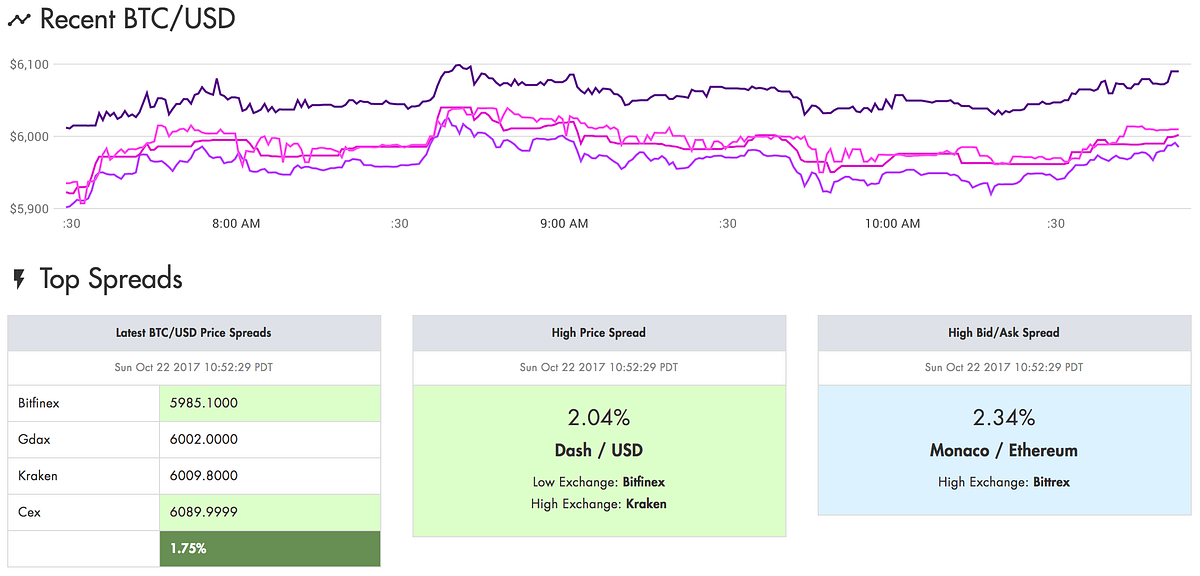Click the dark green 1.75% spread cell

[x=269, y=548]
